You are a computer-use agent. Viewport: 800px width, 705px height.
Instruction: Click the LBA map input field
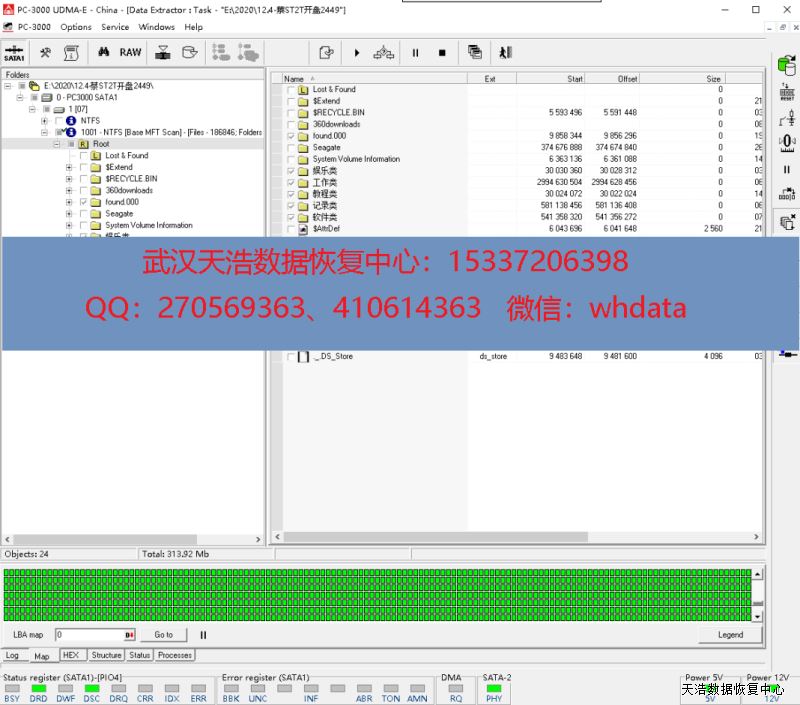[x=88, y=635]
